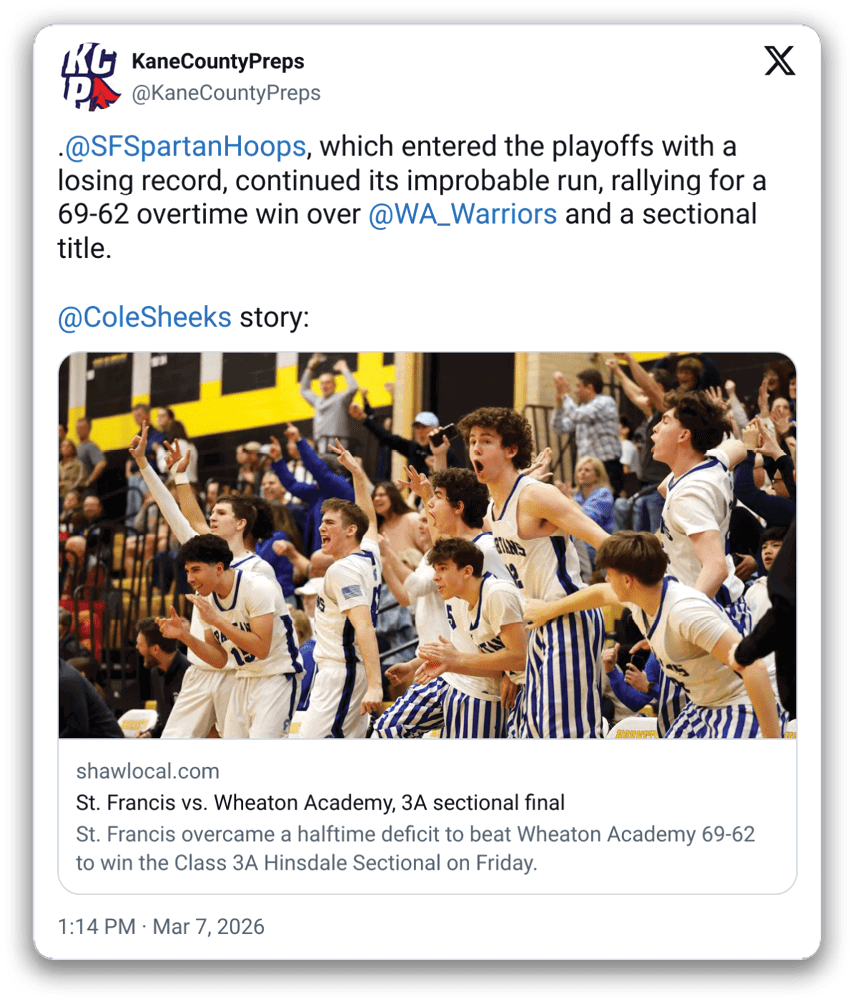
Task: Click the X logo icon
Action: 780,61
